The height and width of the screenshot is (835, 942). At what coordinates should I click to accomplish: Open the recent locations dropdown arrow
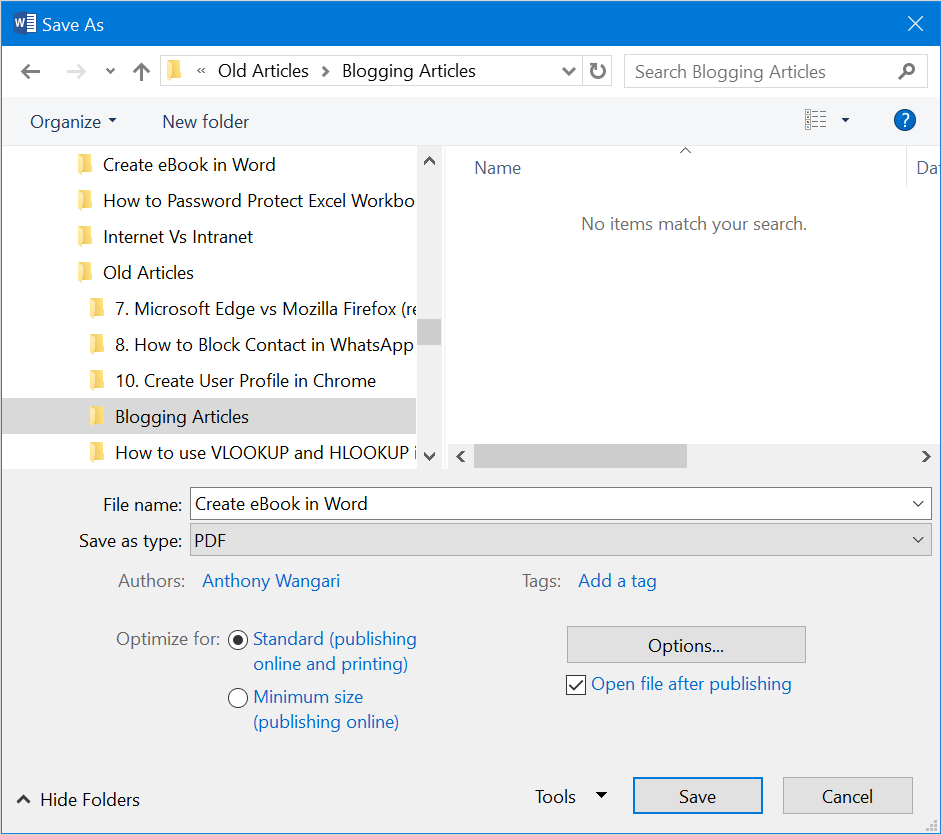pos(110,72)
